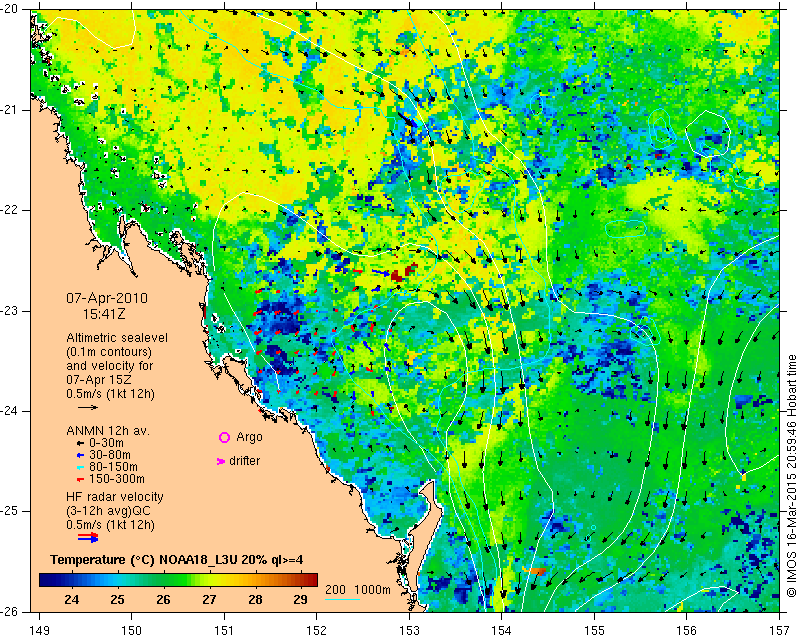
Task: Click the longitude axis label 152
Action: coord(317,630)
